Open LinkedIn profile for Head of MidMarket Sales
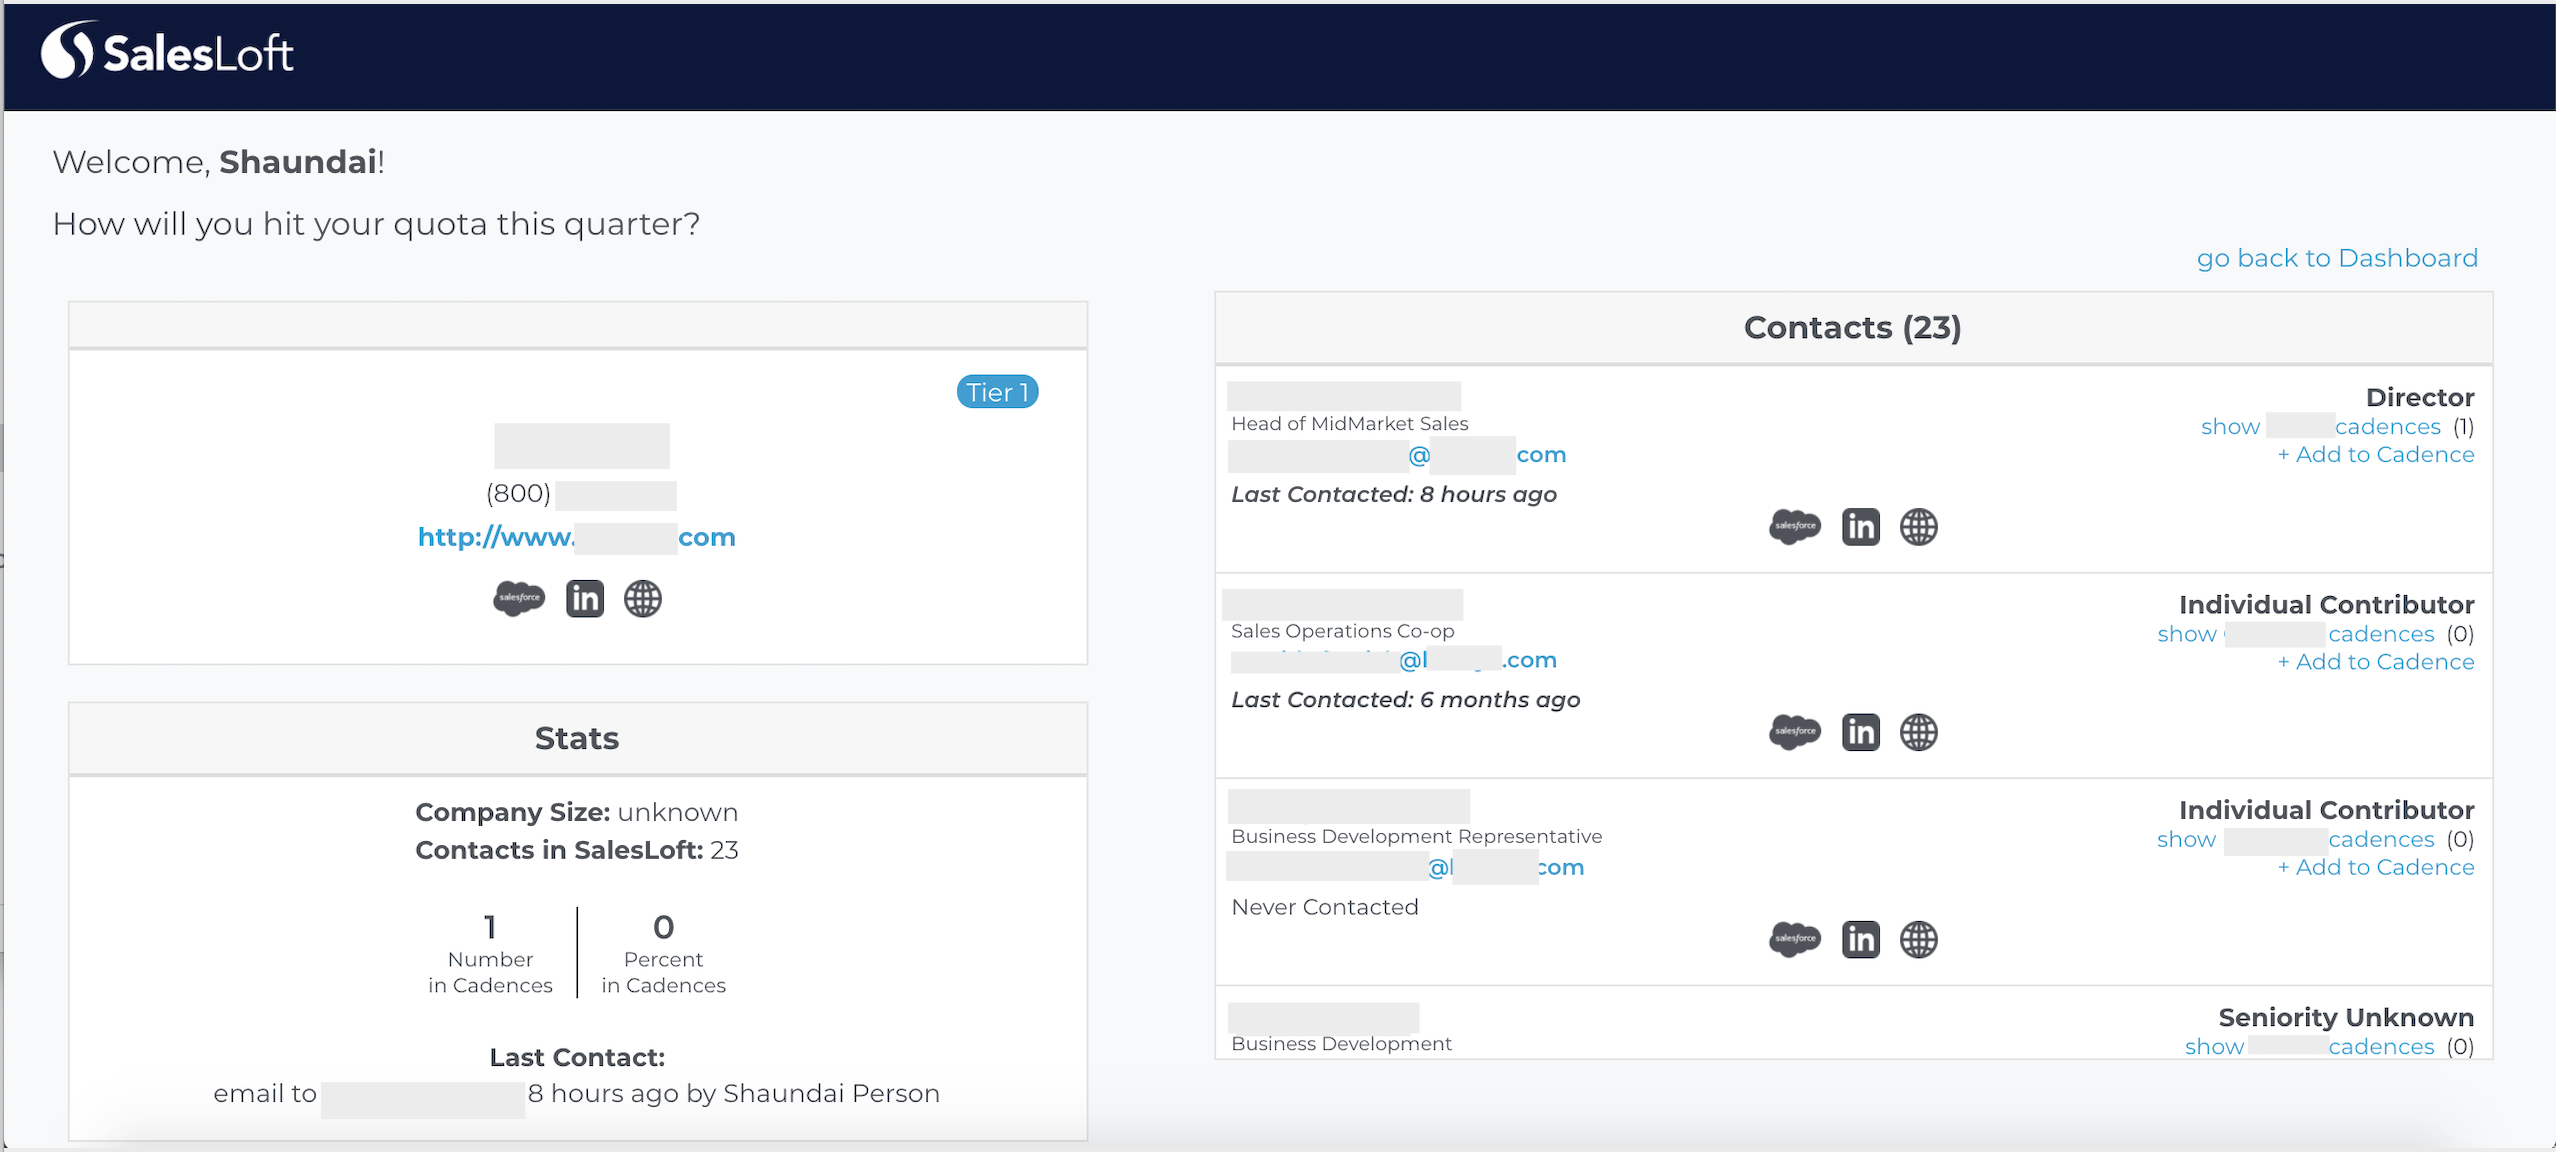 [x=1860, y=525]
